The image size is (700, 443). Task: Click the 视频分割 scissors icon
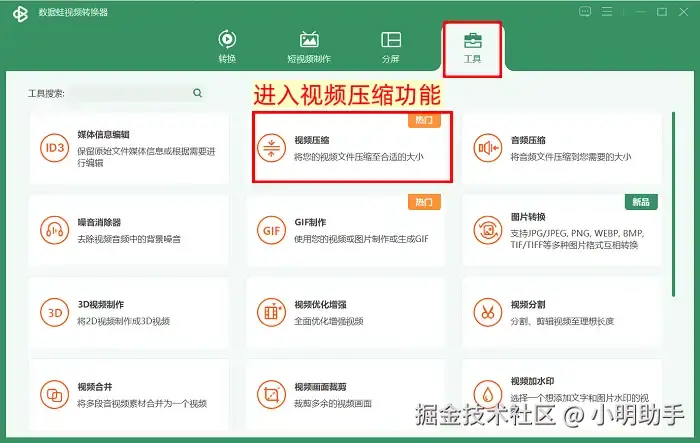click(488, 313)
